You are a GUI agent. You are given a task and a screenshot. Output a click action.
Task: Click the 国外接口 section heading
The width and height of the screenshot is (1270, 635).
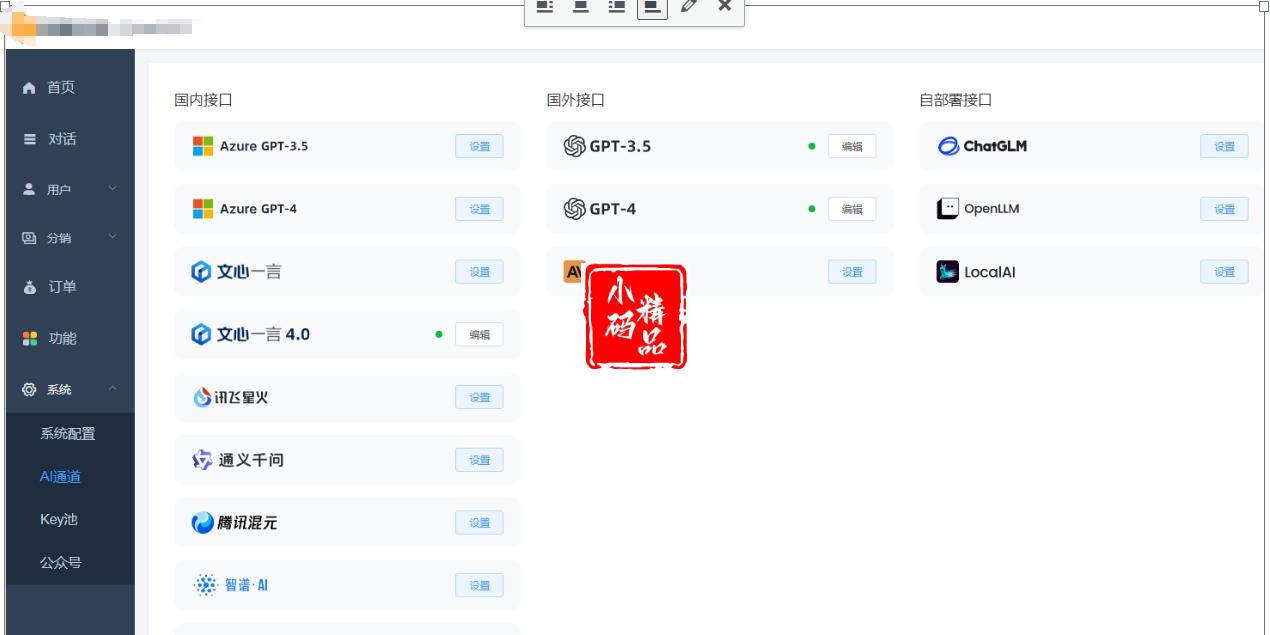click(x=575, y=100)
